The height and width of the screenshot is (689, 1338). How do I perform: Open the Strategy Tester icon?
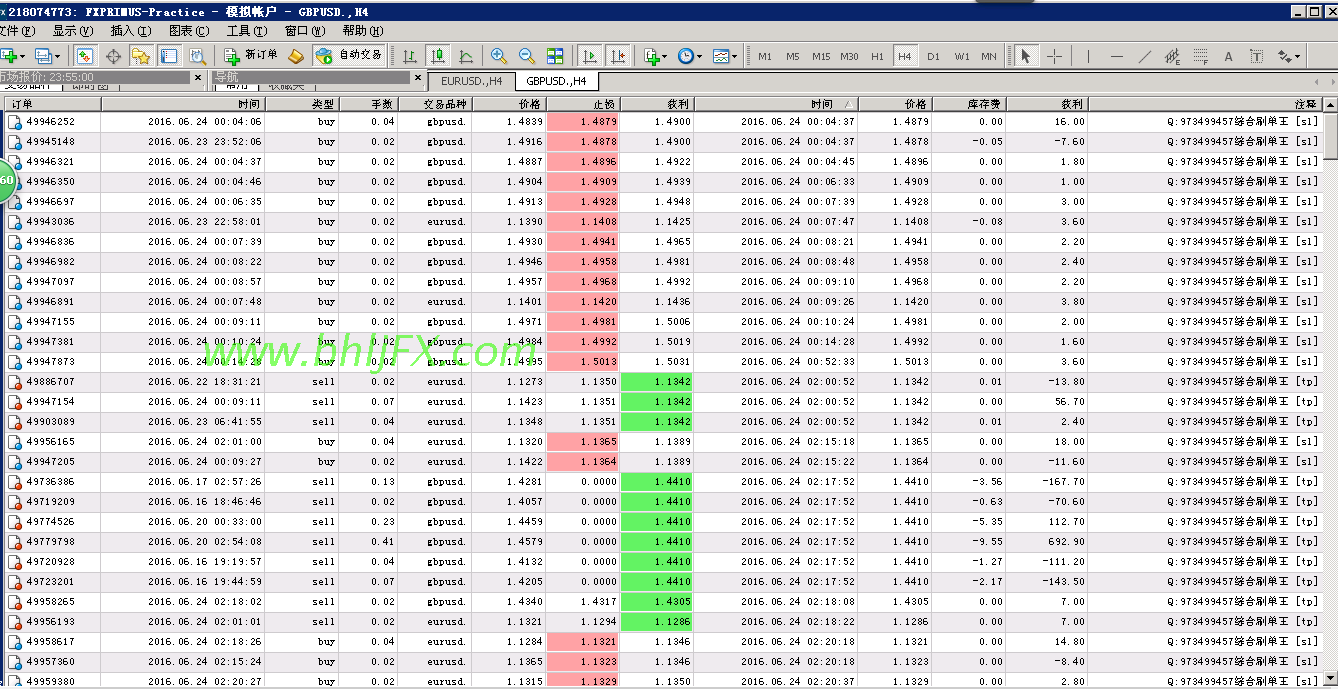tap(197, 56)
